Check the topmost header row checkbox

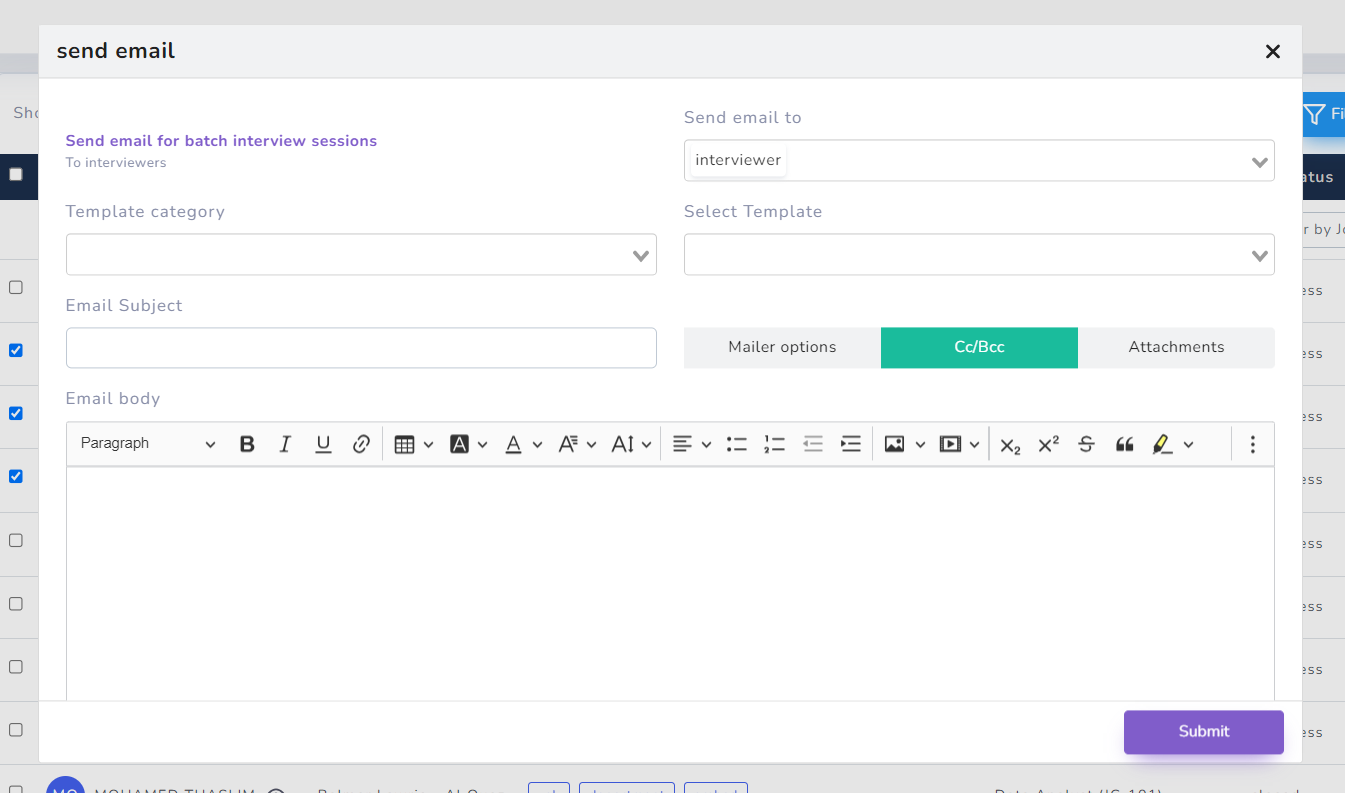(16, 176)
